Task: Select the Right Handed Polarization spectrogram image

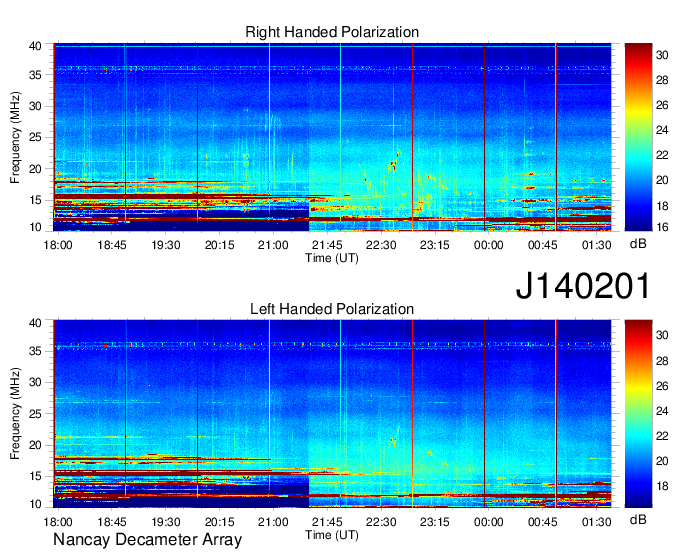Action: click(332, 137)
